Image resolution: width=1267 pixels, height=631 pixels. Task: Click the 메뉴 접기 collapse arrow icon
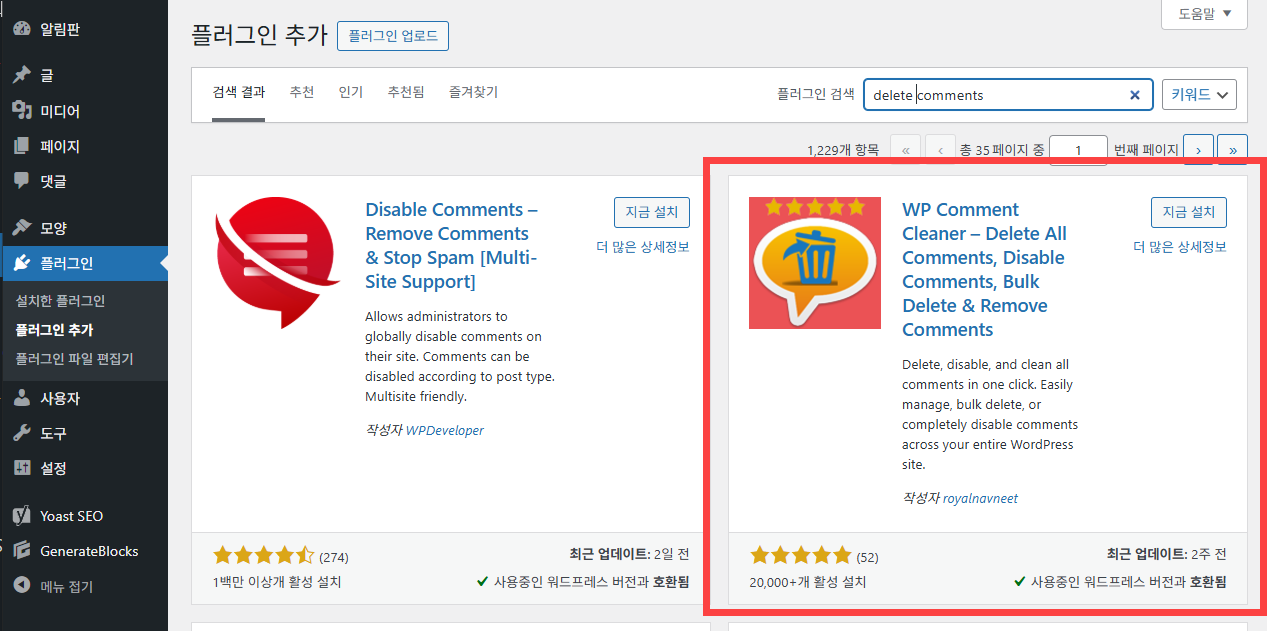click(x=21, y=586)
